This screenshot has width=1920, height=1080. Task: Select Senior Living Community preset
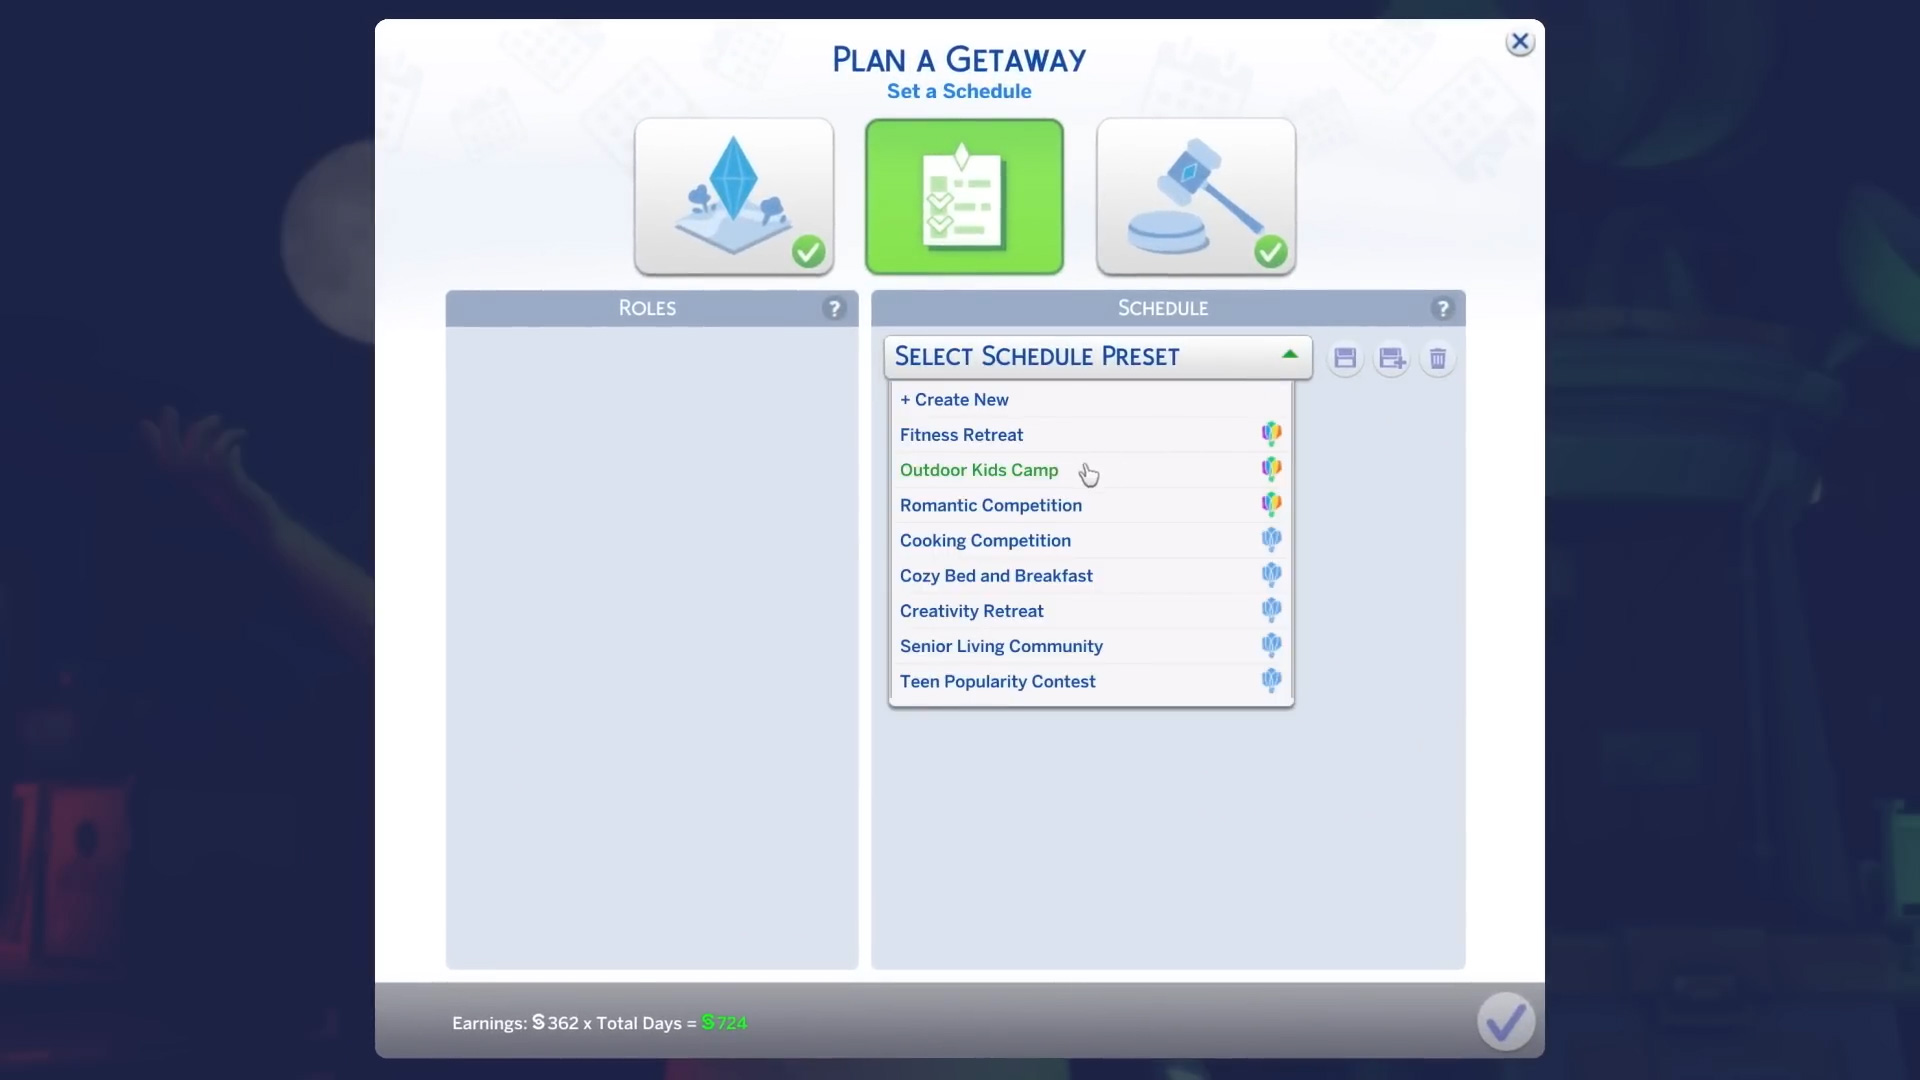tap(1001, 646)
